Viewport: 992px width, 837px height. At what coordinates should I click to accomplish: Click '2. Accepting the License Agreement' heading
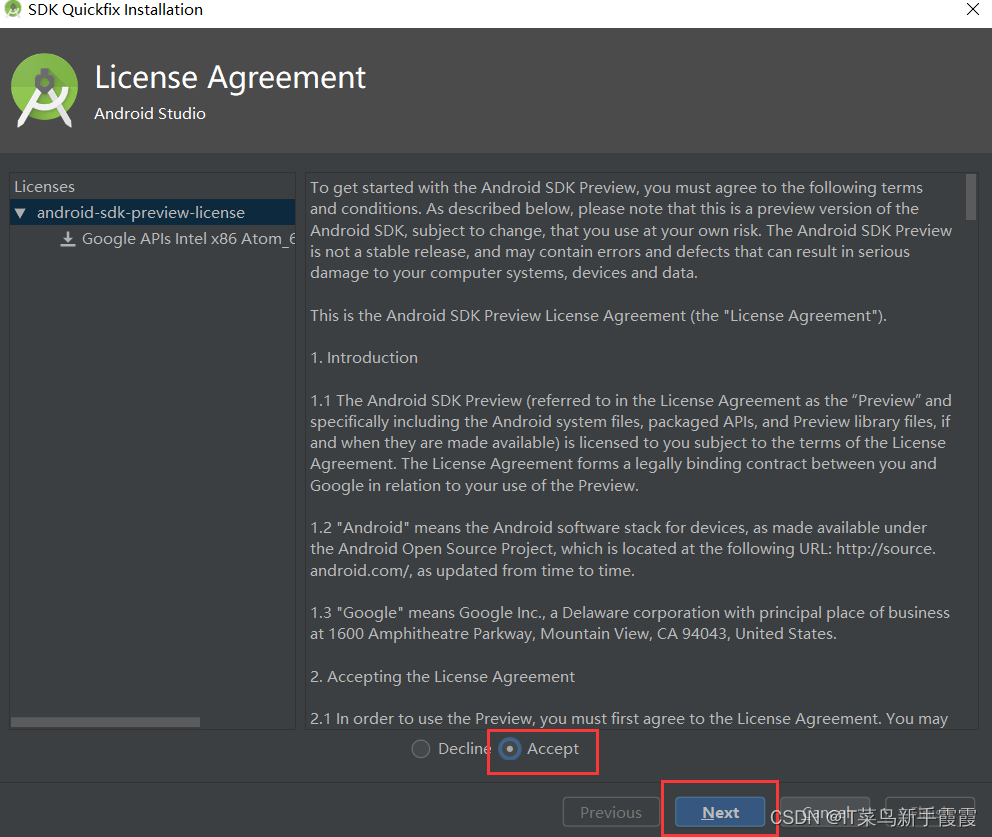coord(442,677)
